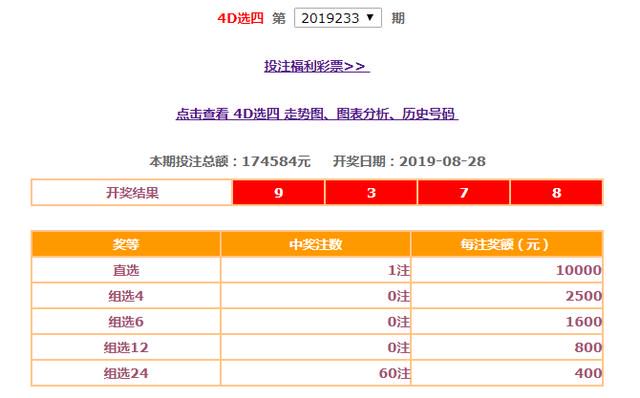Image resolution: width=640 pixels, height=398 pixels.
Task: Open the 投注福利彩票>> link
Action: pyautogui.click(x=317, y=66)
